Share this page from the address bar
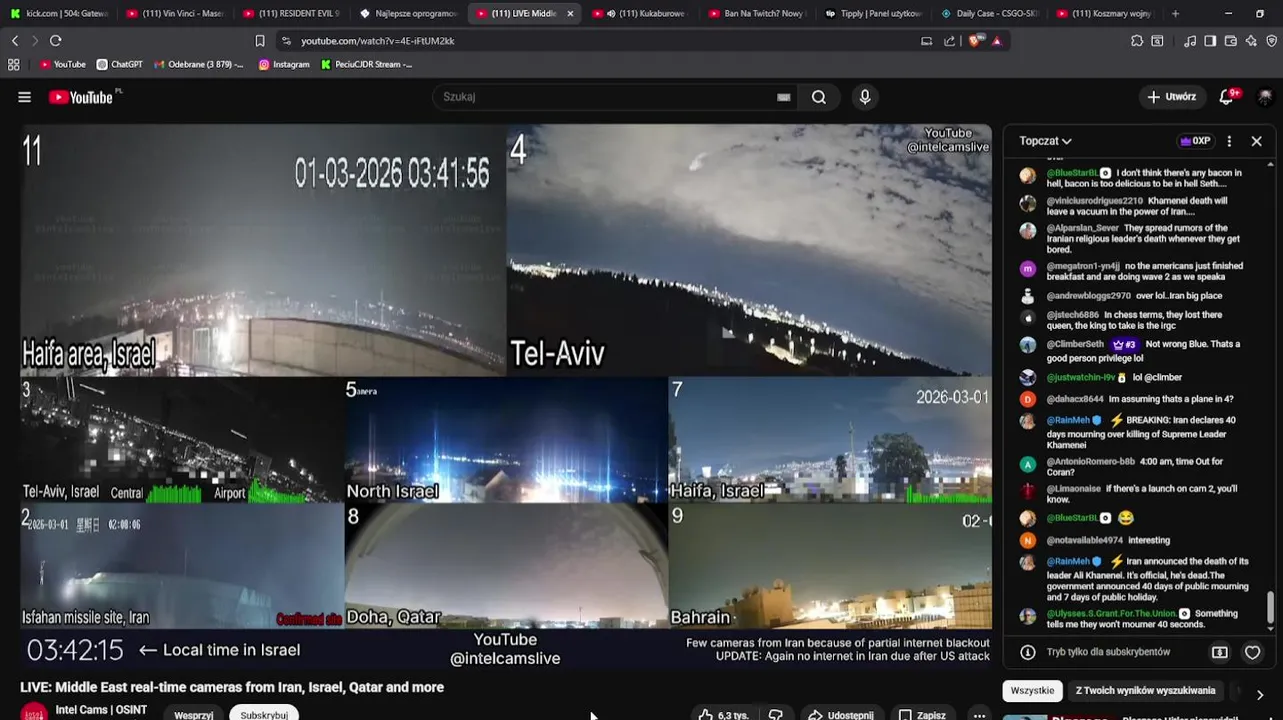 [949, 41]
